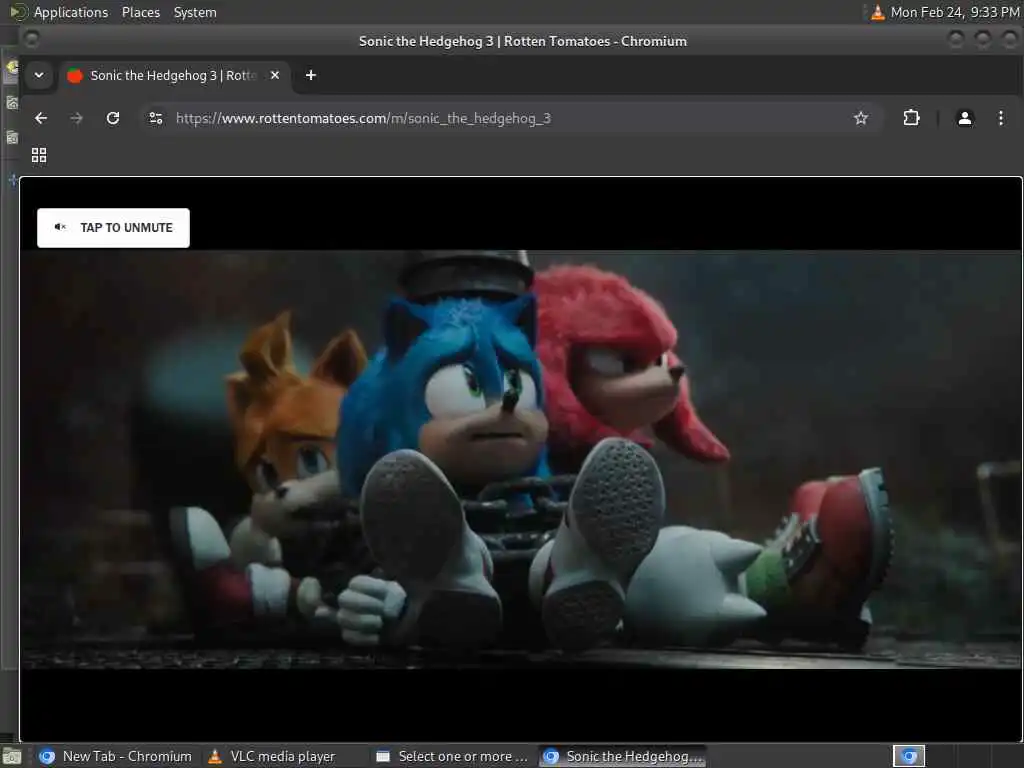Click the tomato favicon on the tab
The image size is (1024, 768).
click(75, 76)
